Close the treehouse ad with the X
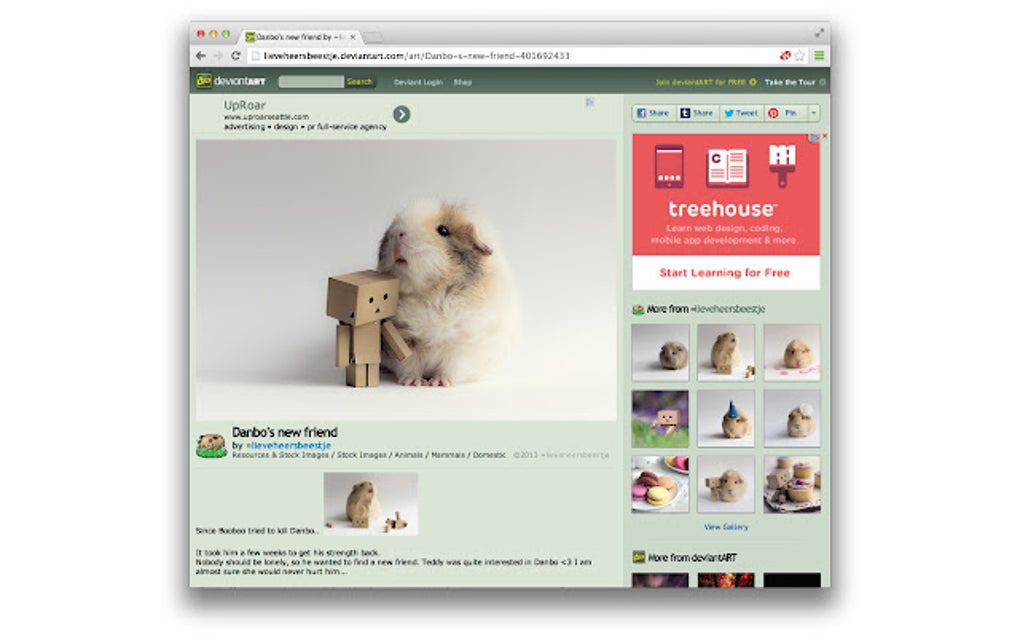1020x638 pixels. 824,137
